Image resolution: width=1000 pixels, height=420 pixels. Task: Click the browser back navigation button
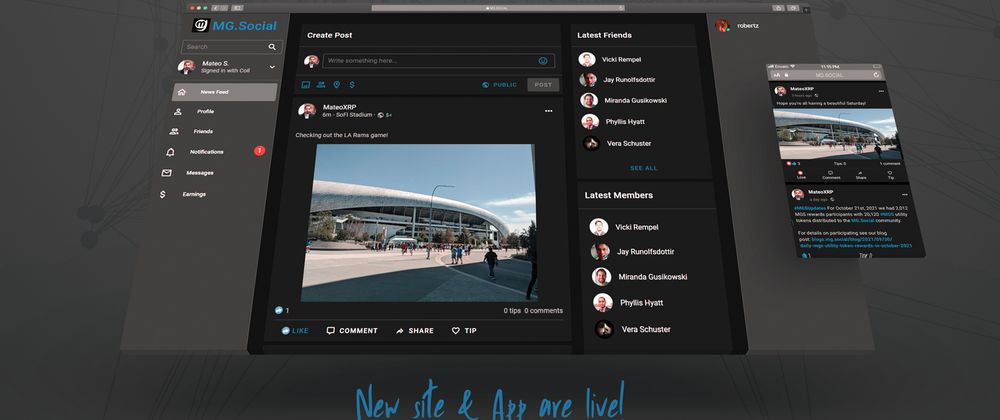215,8
